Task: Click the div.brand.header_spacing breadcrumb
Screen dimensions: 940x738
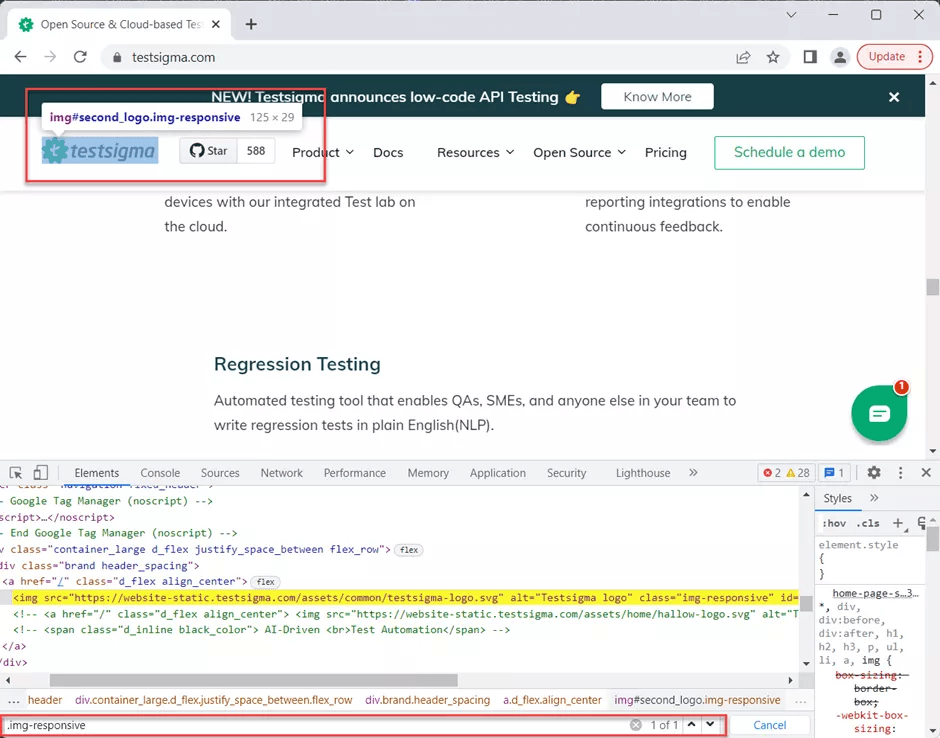Action: [427, 700]
